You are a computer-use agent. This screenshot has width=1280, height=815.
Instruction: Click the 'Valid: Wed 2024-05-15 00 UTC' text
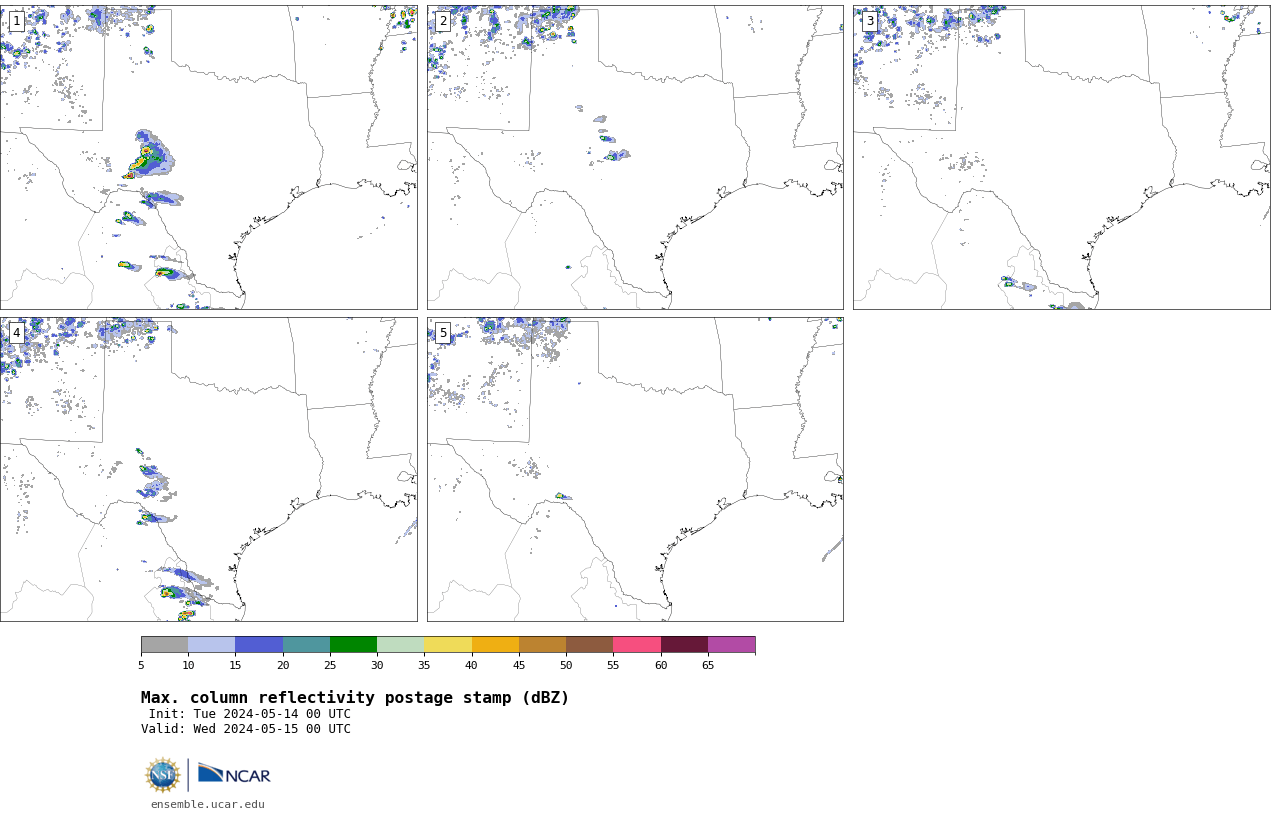pos(246,729)
